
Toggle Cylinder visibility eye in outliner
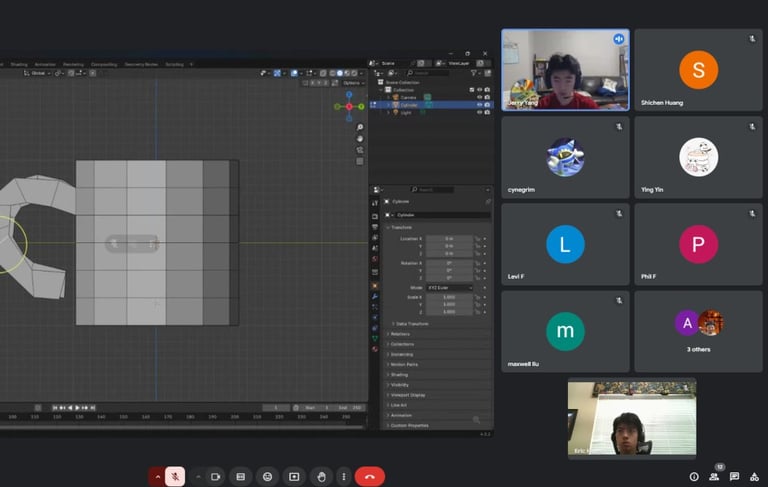pyautogui.click(x=480, y=105)
